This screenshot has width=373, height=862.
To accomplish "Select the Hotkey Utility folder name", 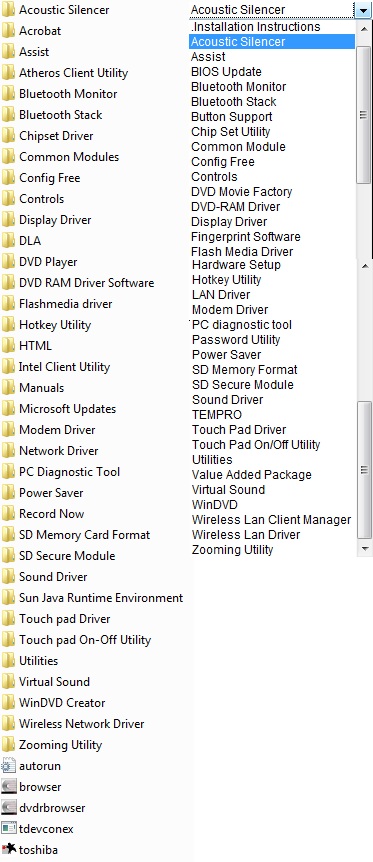I will point(55,325).
